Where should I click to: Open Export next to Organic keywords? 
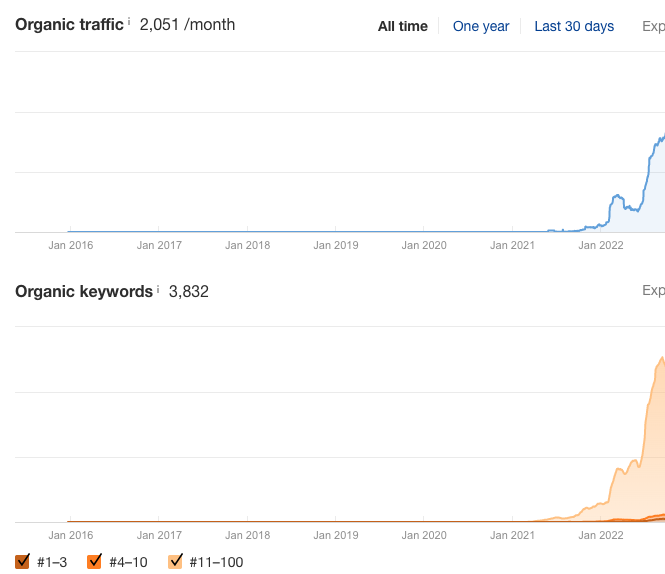click(x=654, y=290)
